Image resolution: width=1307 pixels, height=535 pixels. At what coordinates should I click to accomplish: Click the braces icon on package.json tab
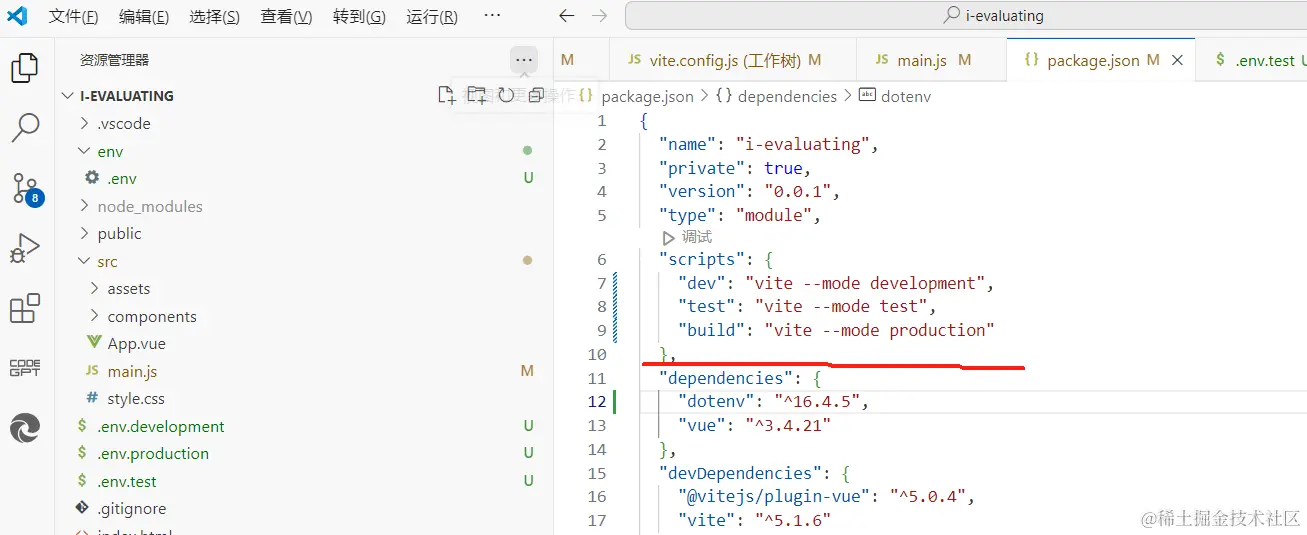pos(1031,60)
